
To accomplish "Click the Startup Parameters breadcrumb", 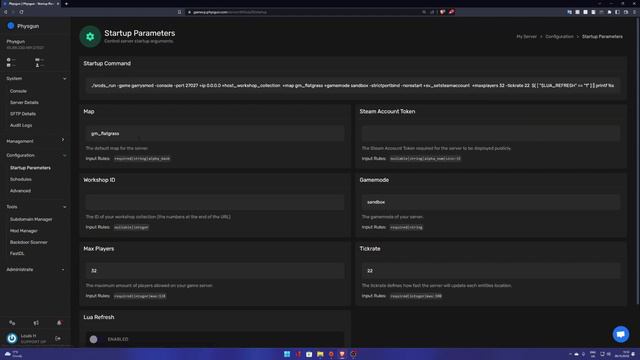I will tap(602, 37).
